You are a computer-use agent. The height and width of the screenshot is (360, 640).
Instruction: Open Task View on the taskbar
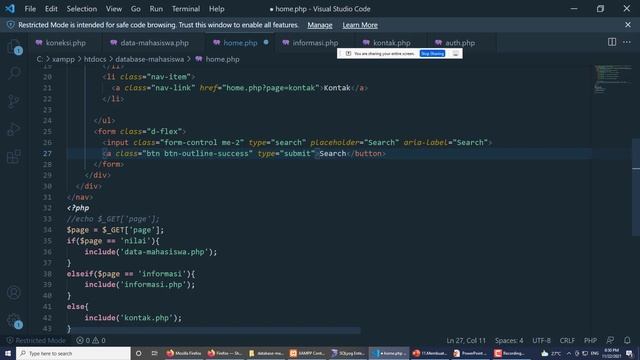(154, 353)
